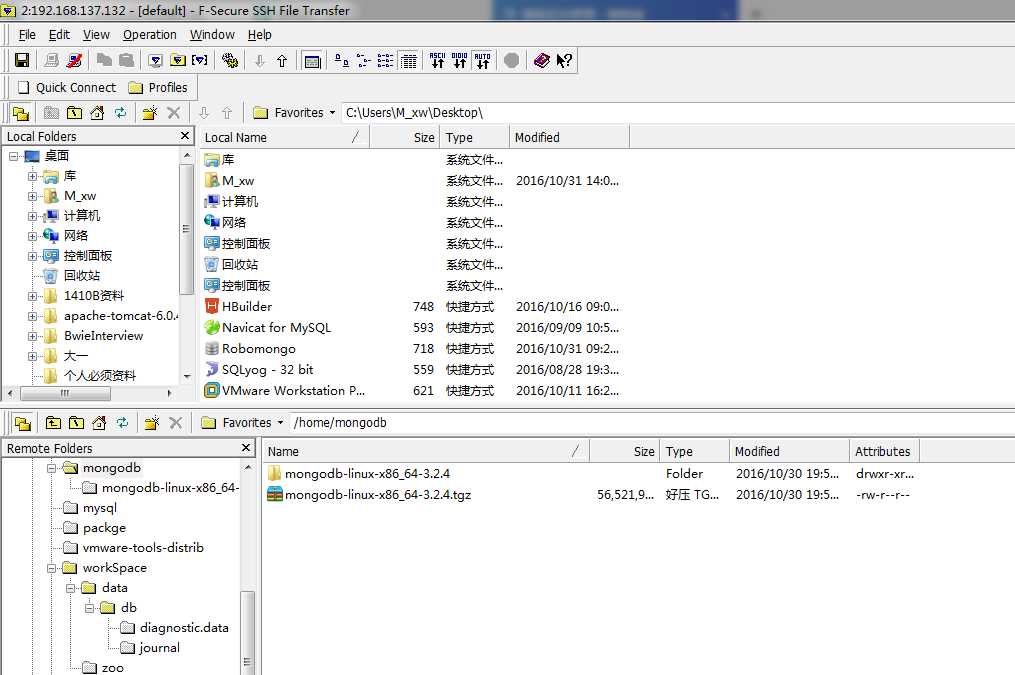Select Navicat for MySQL shortcut
The width and height of the screenshot is (1015, 675).
point(267,327)
